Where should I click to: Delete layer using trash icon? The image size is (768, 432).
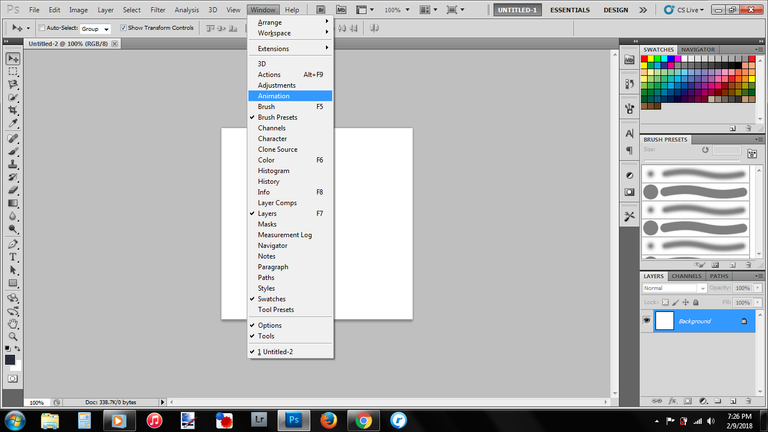[748, 401]
